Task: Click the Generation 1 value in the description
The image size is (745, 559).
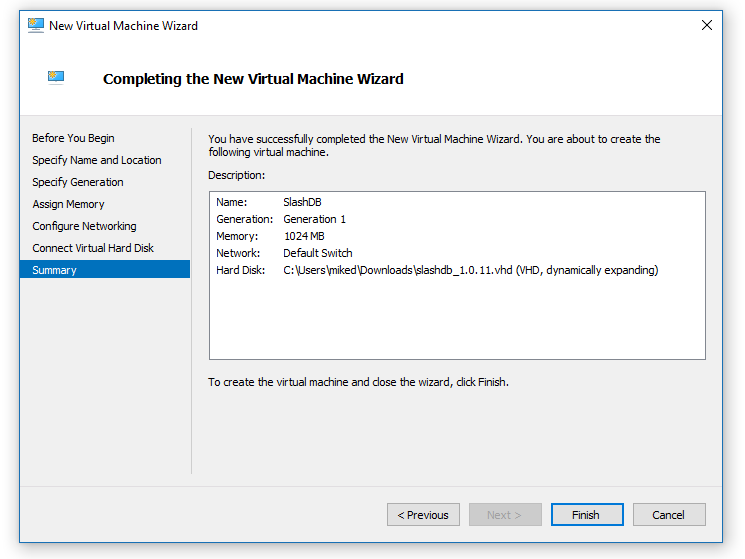Action: pyautogui.click(x=314, y=219)
